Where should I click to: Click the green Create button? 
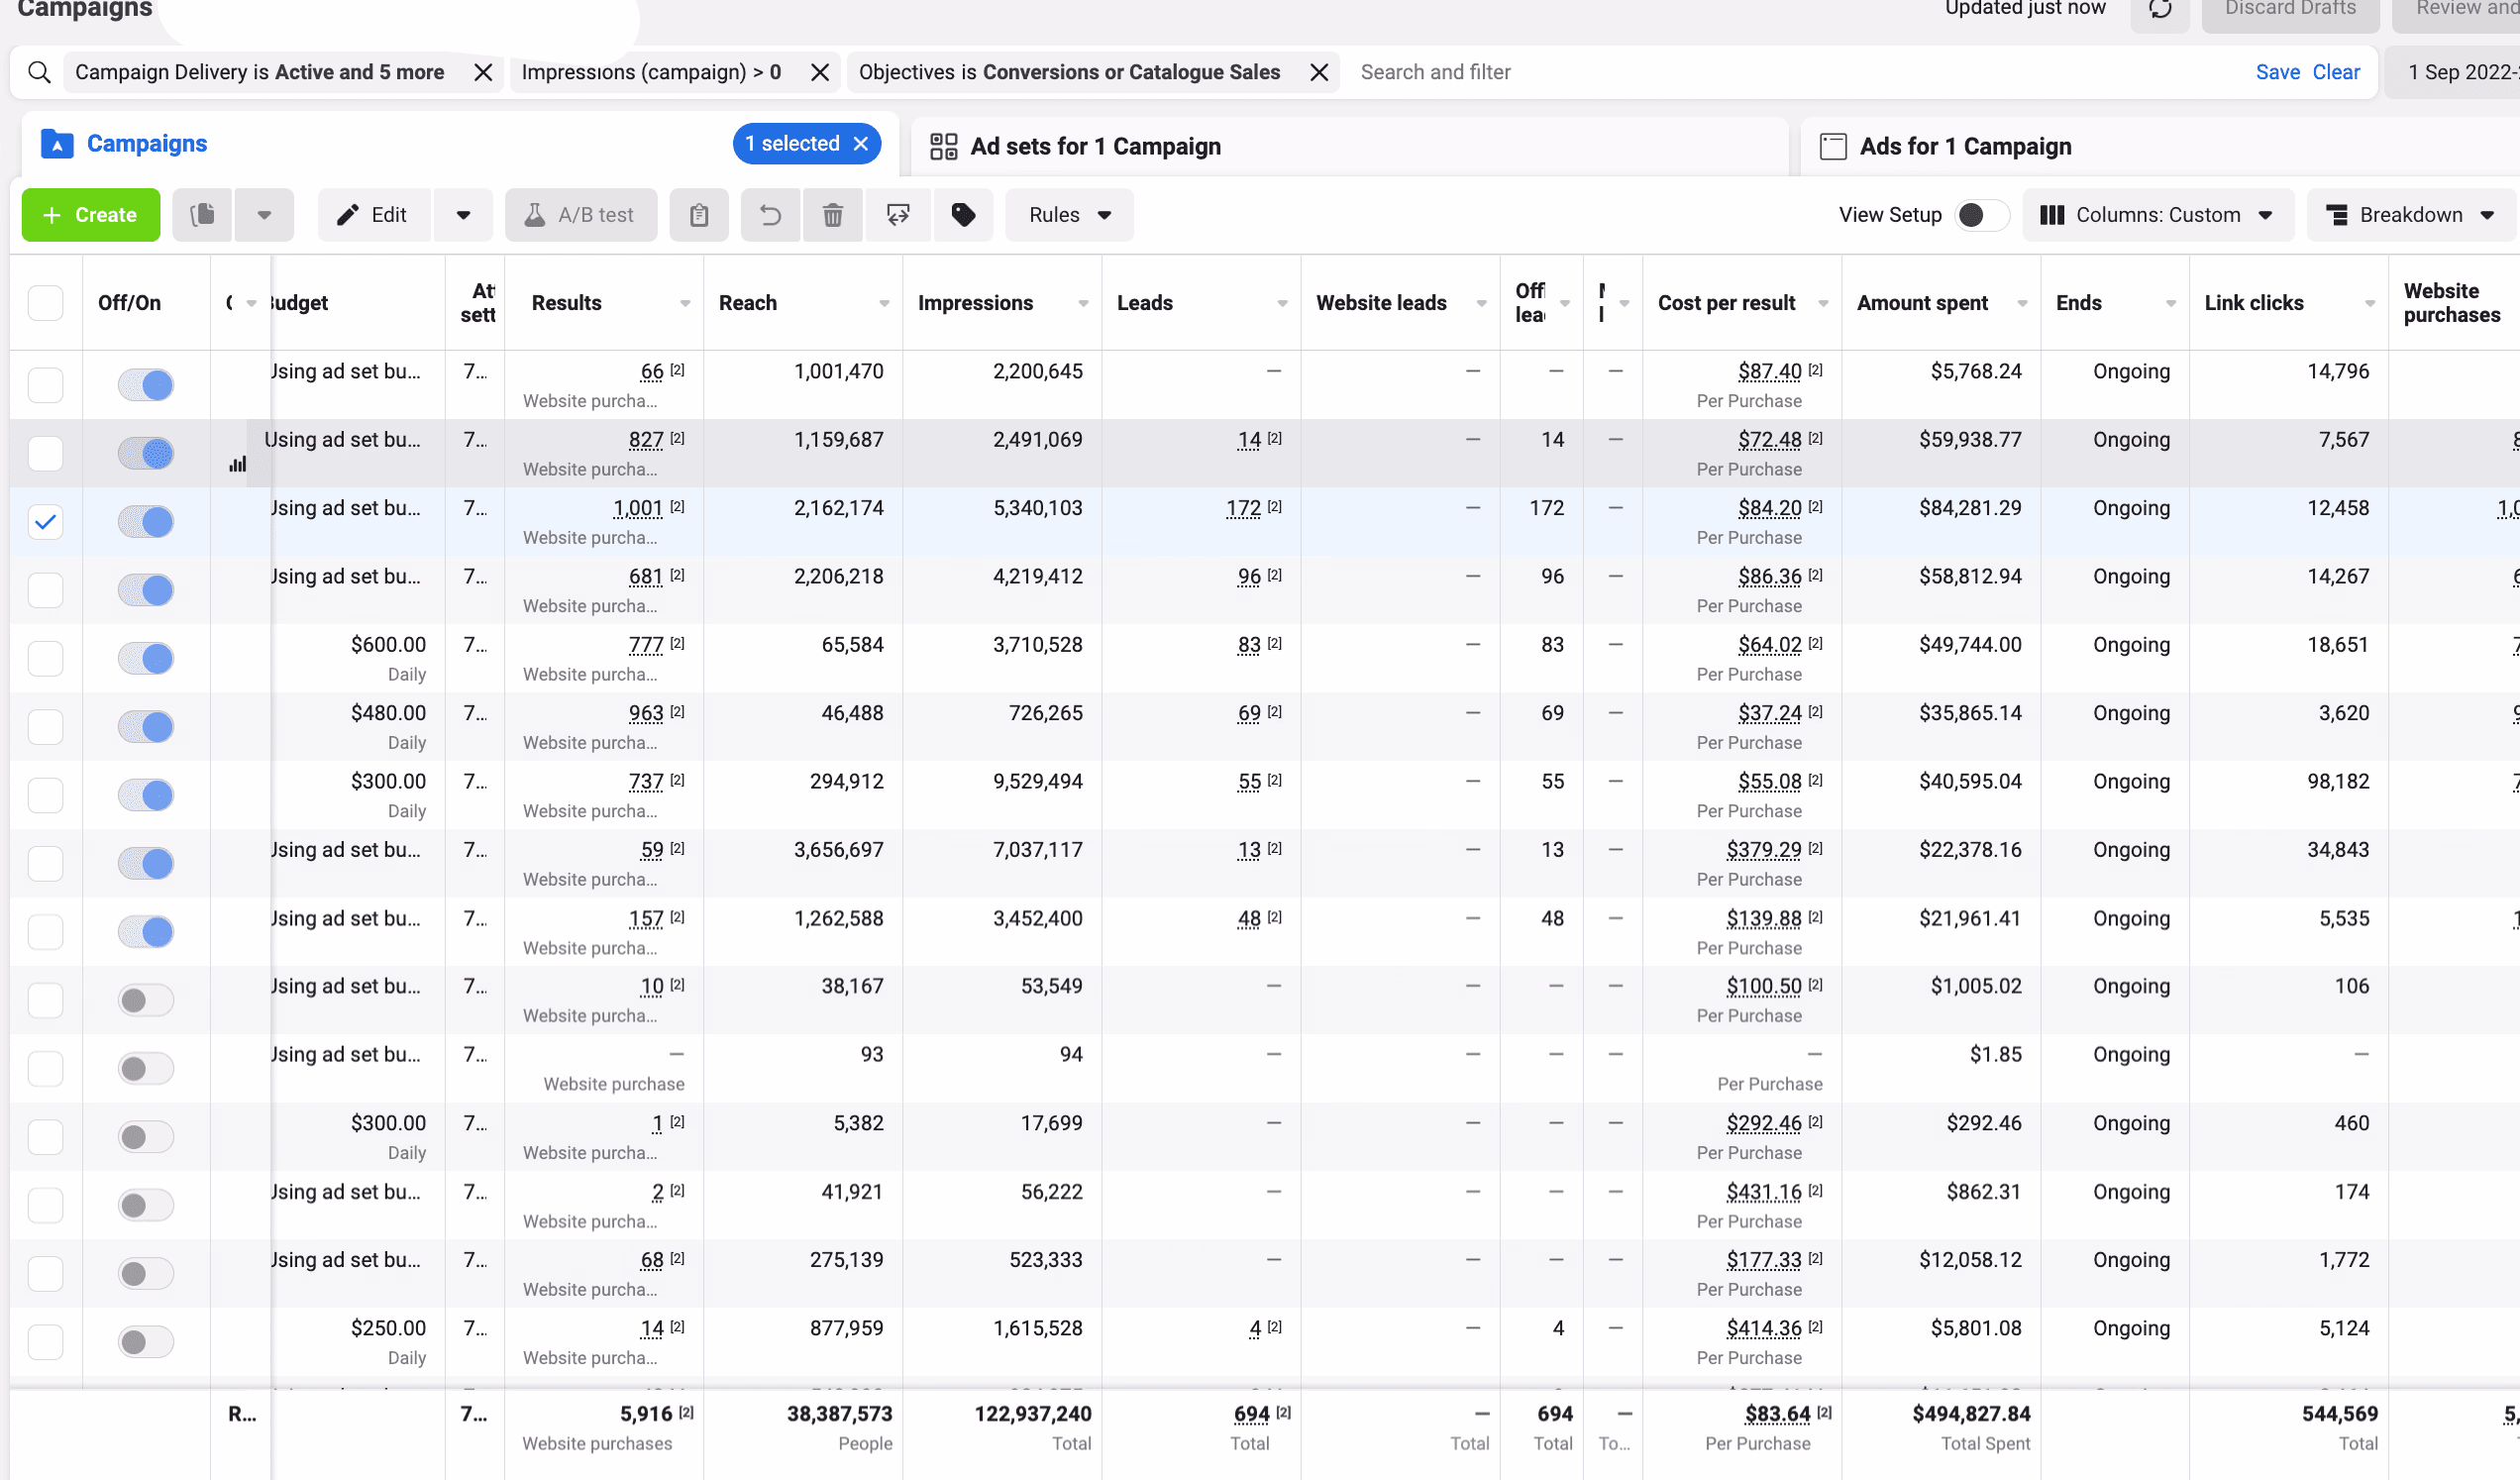coord(91,215)
